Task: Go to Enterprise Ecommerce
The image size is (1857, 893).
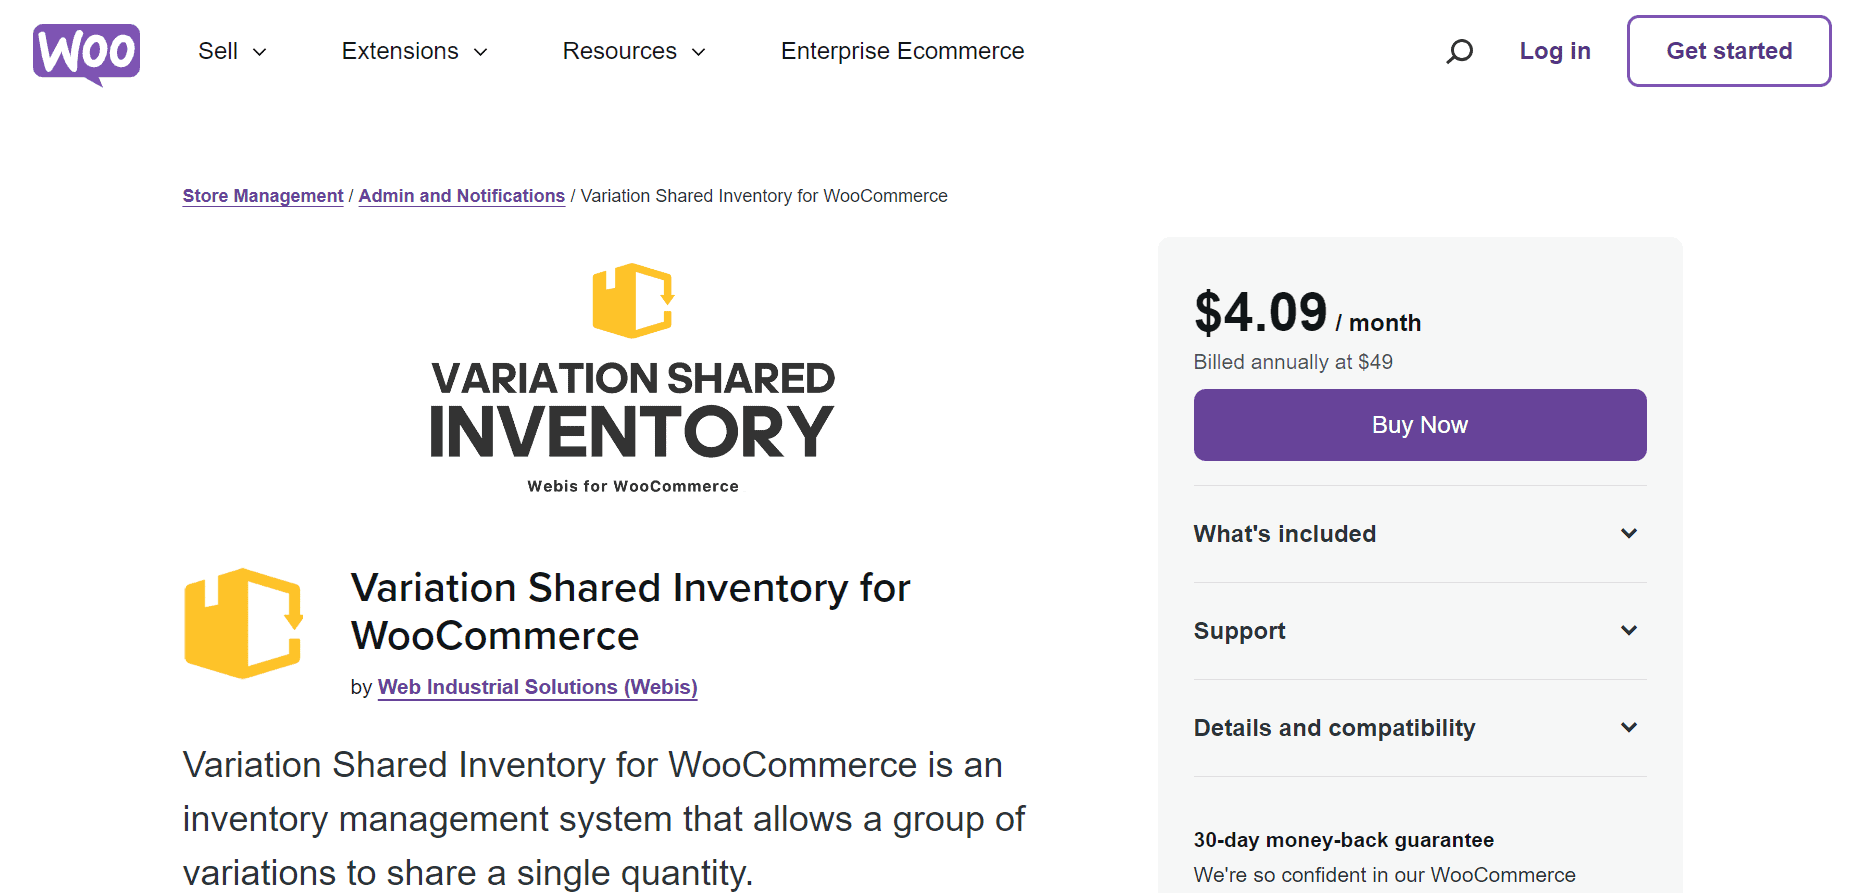Action: click(x=902, y=51)
